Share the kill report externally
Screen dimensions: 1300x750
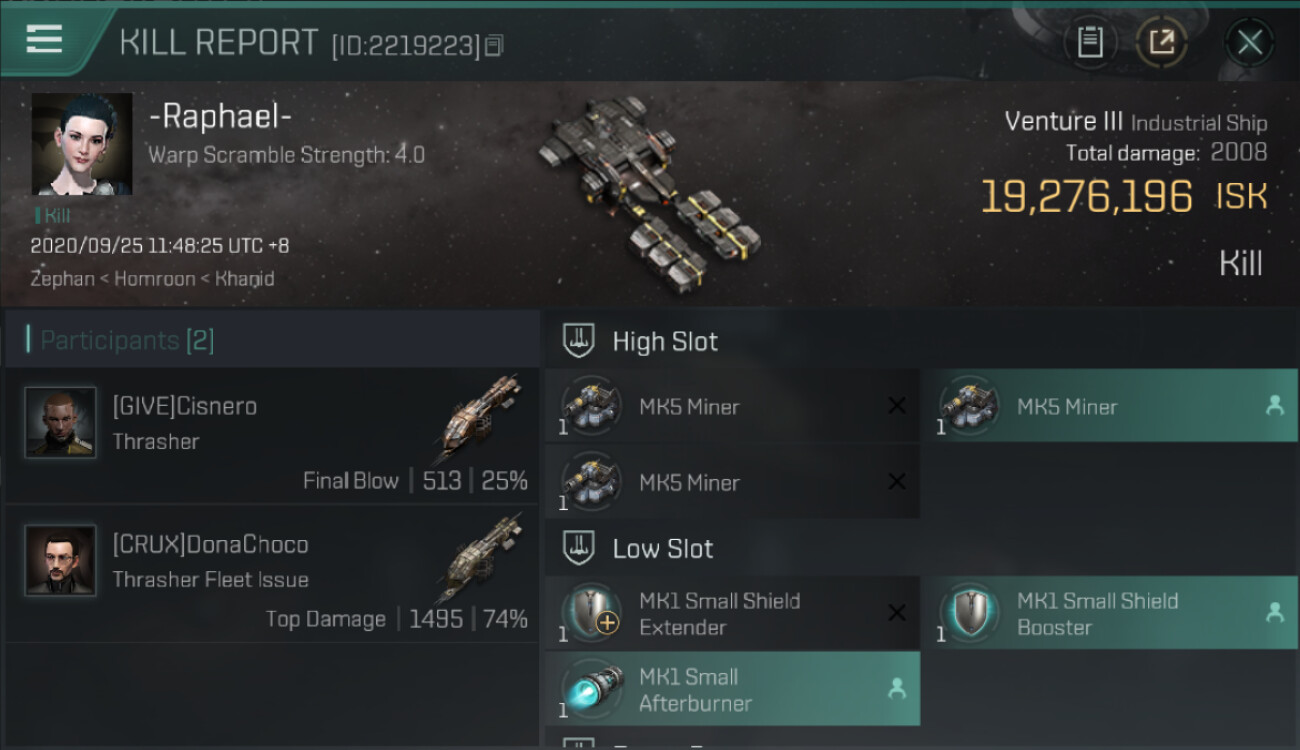(x=1161, y=42)
